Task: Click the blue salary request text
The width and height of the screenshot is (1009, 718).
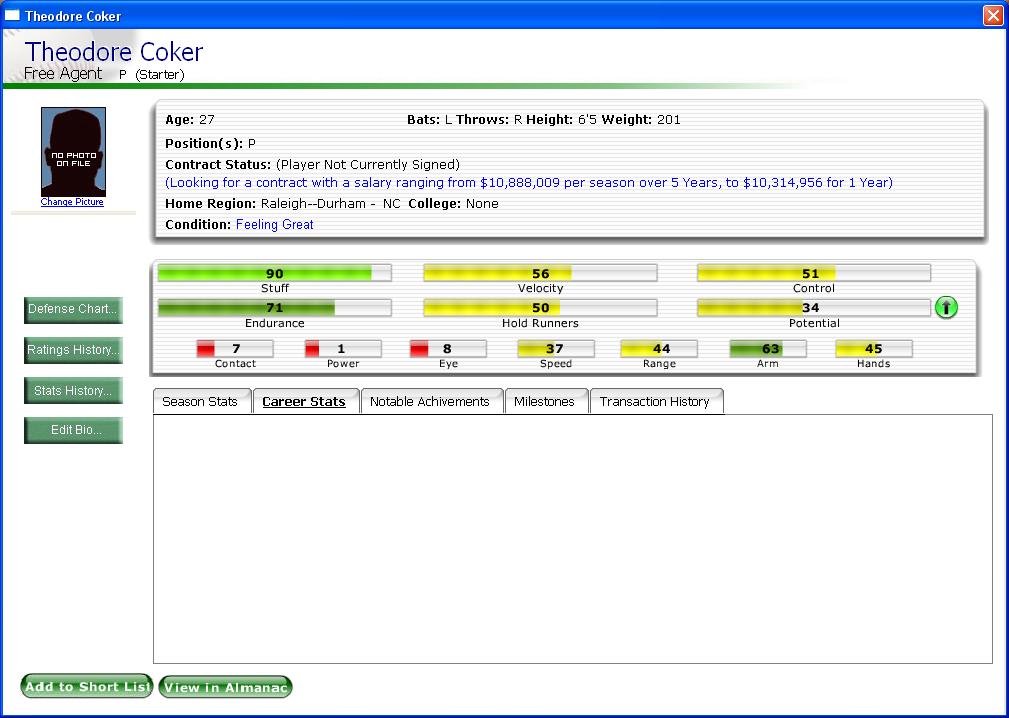Action: point(529,183)
